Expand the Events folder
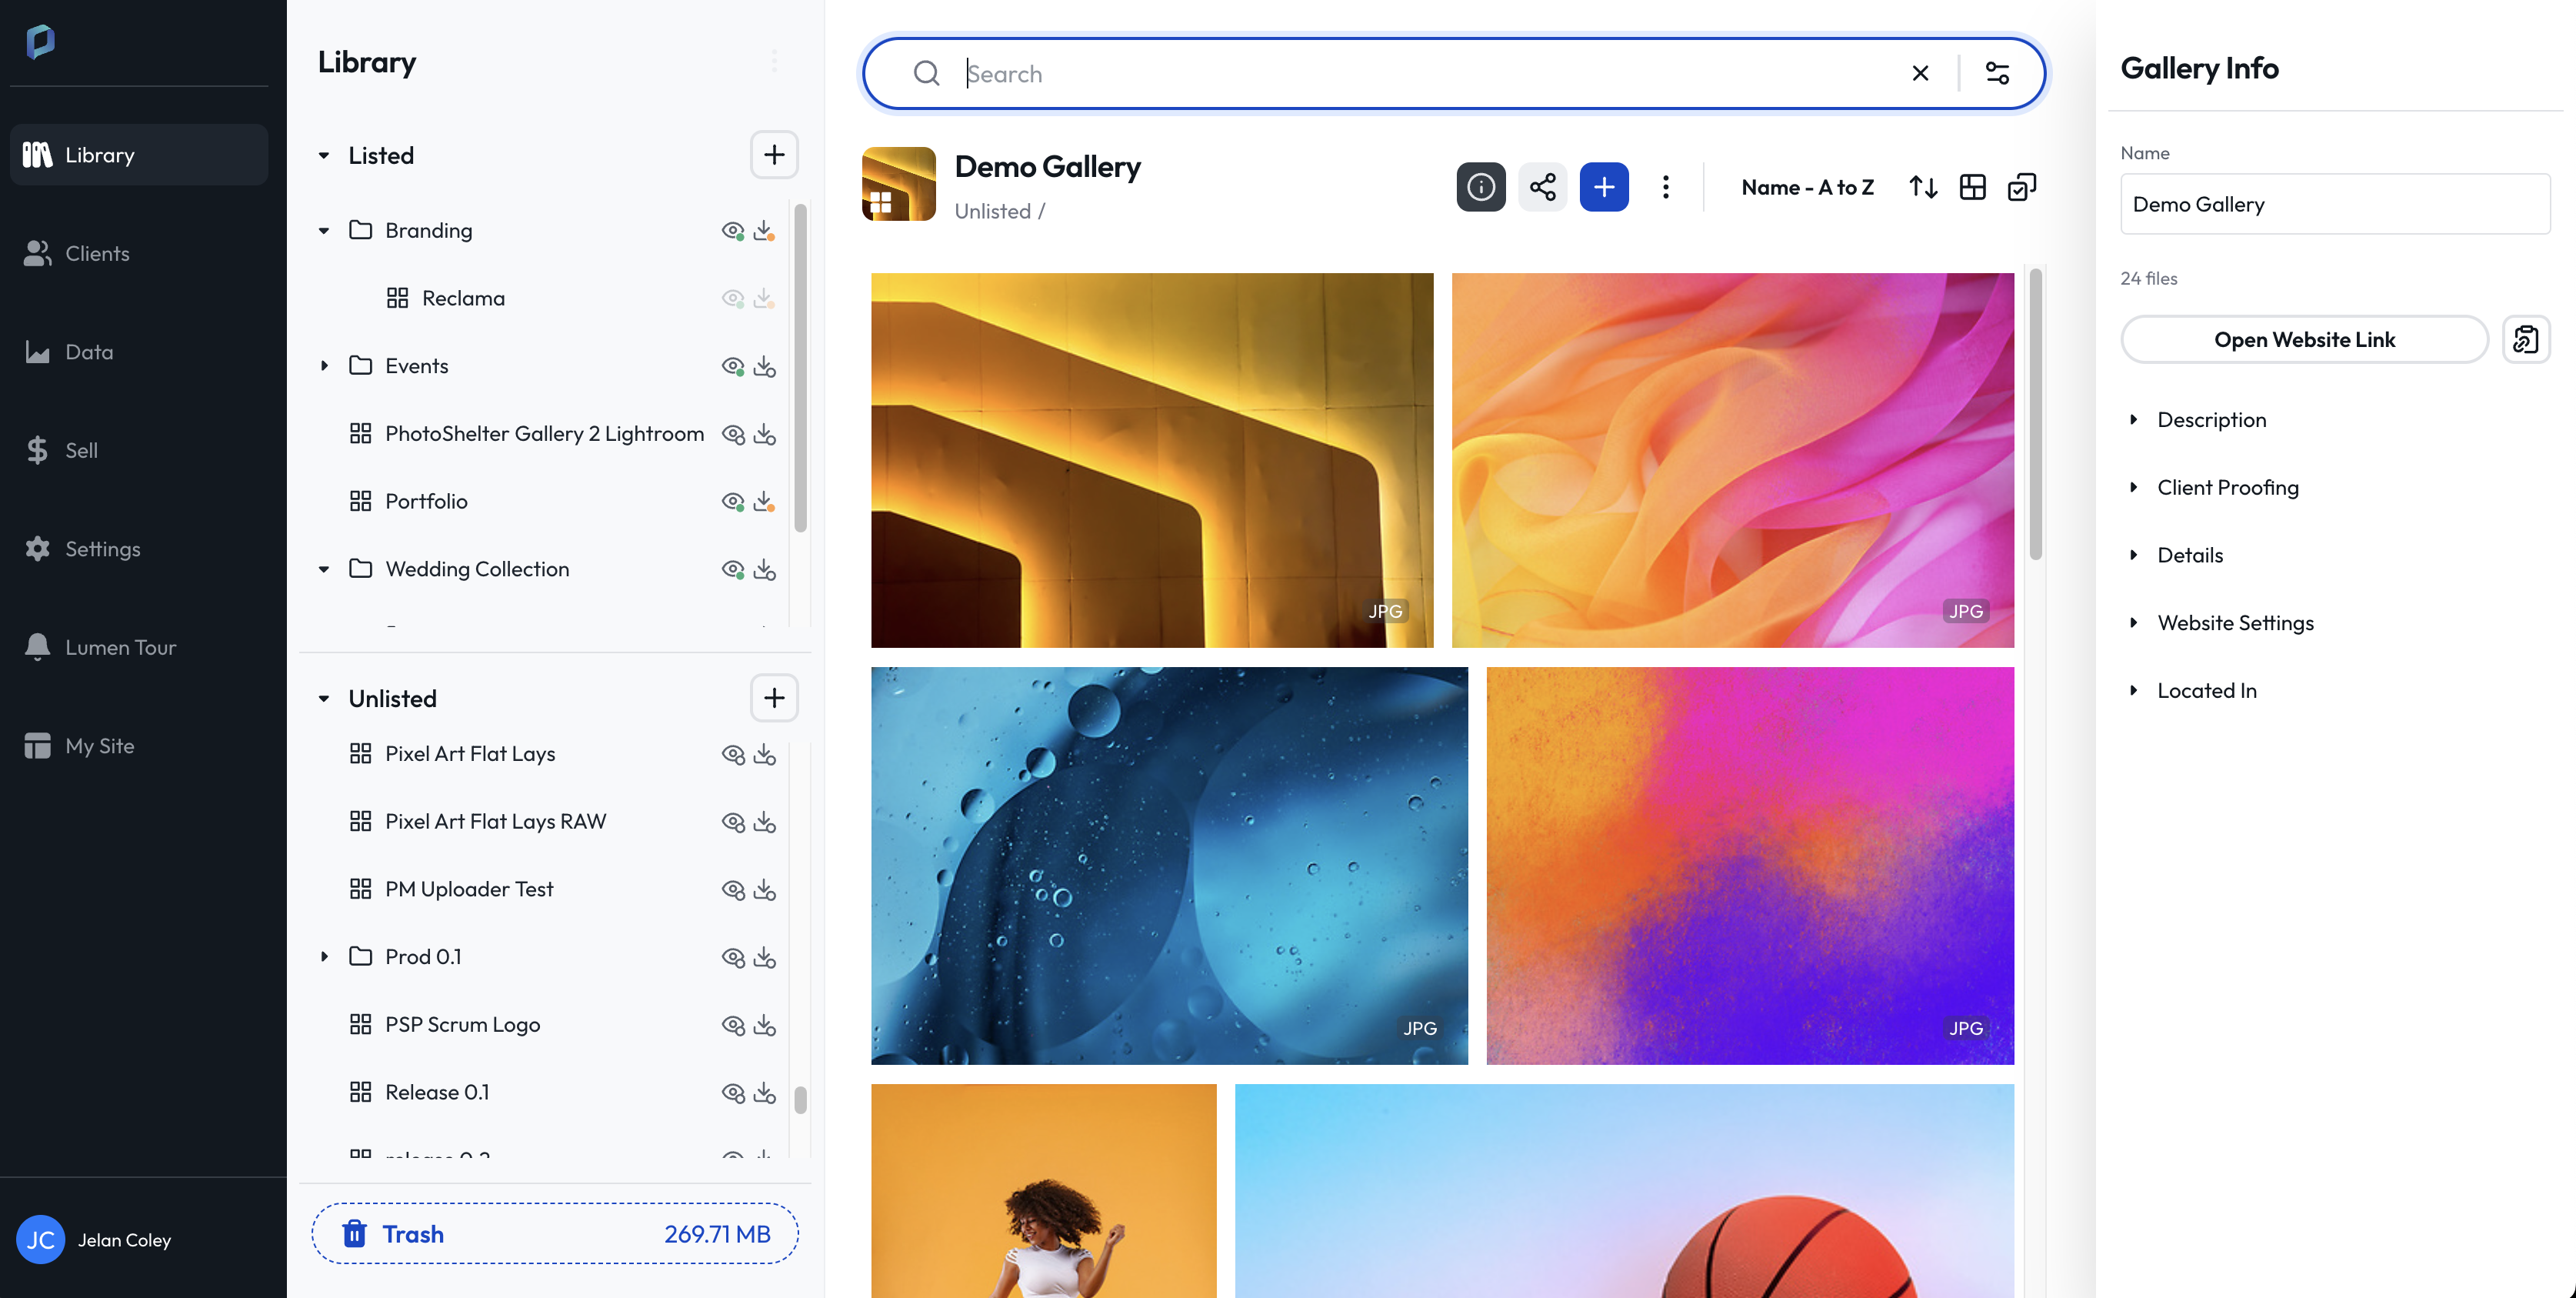 [x=324, y=366]
